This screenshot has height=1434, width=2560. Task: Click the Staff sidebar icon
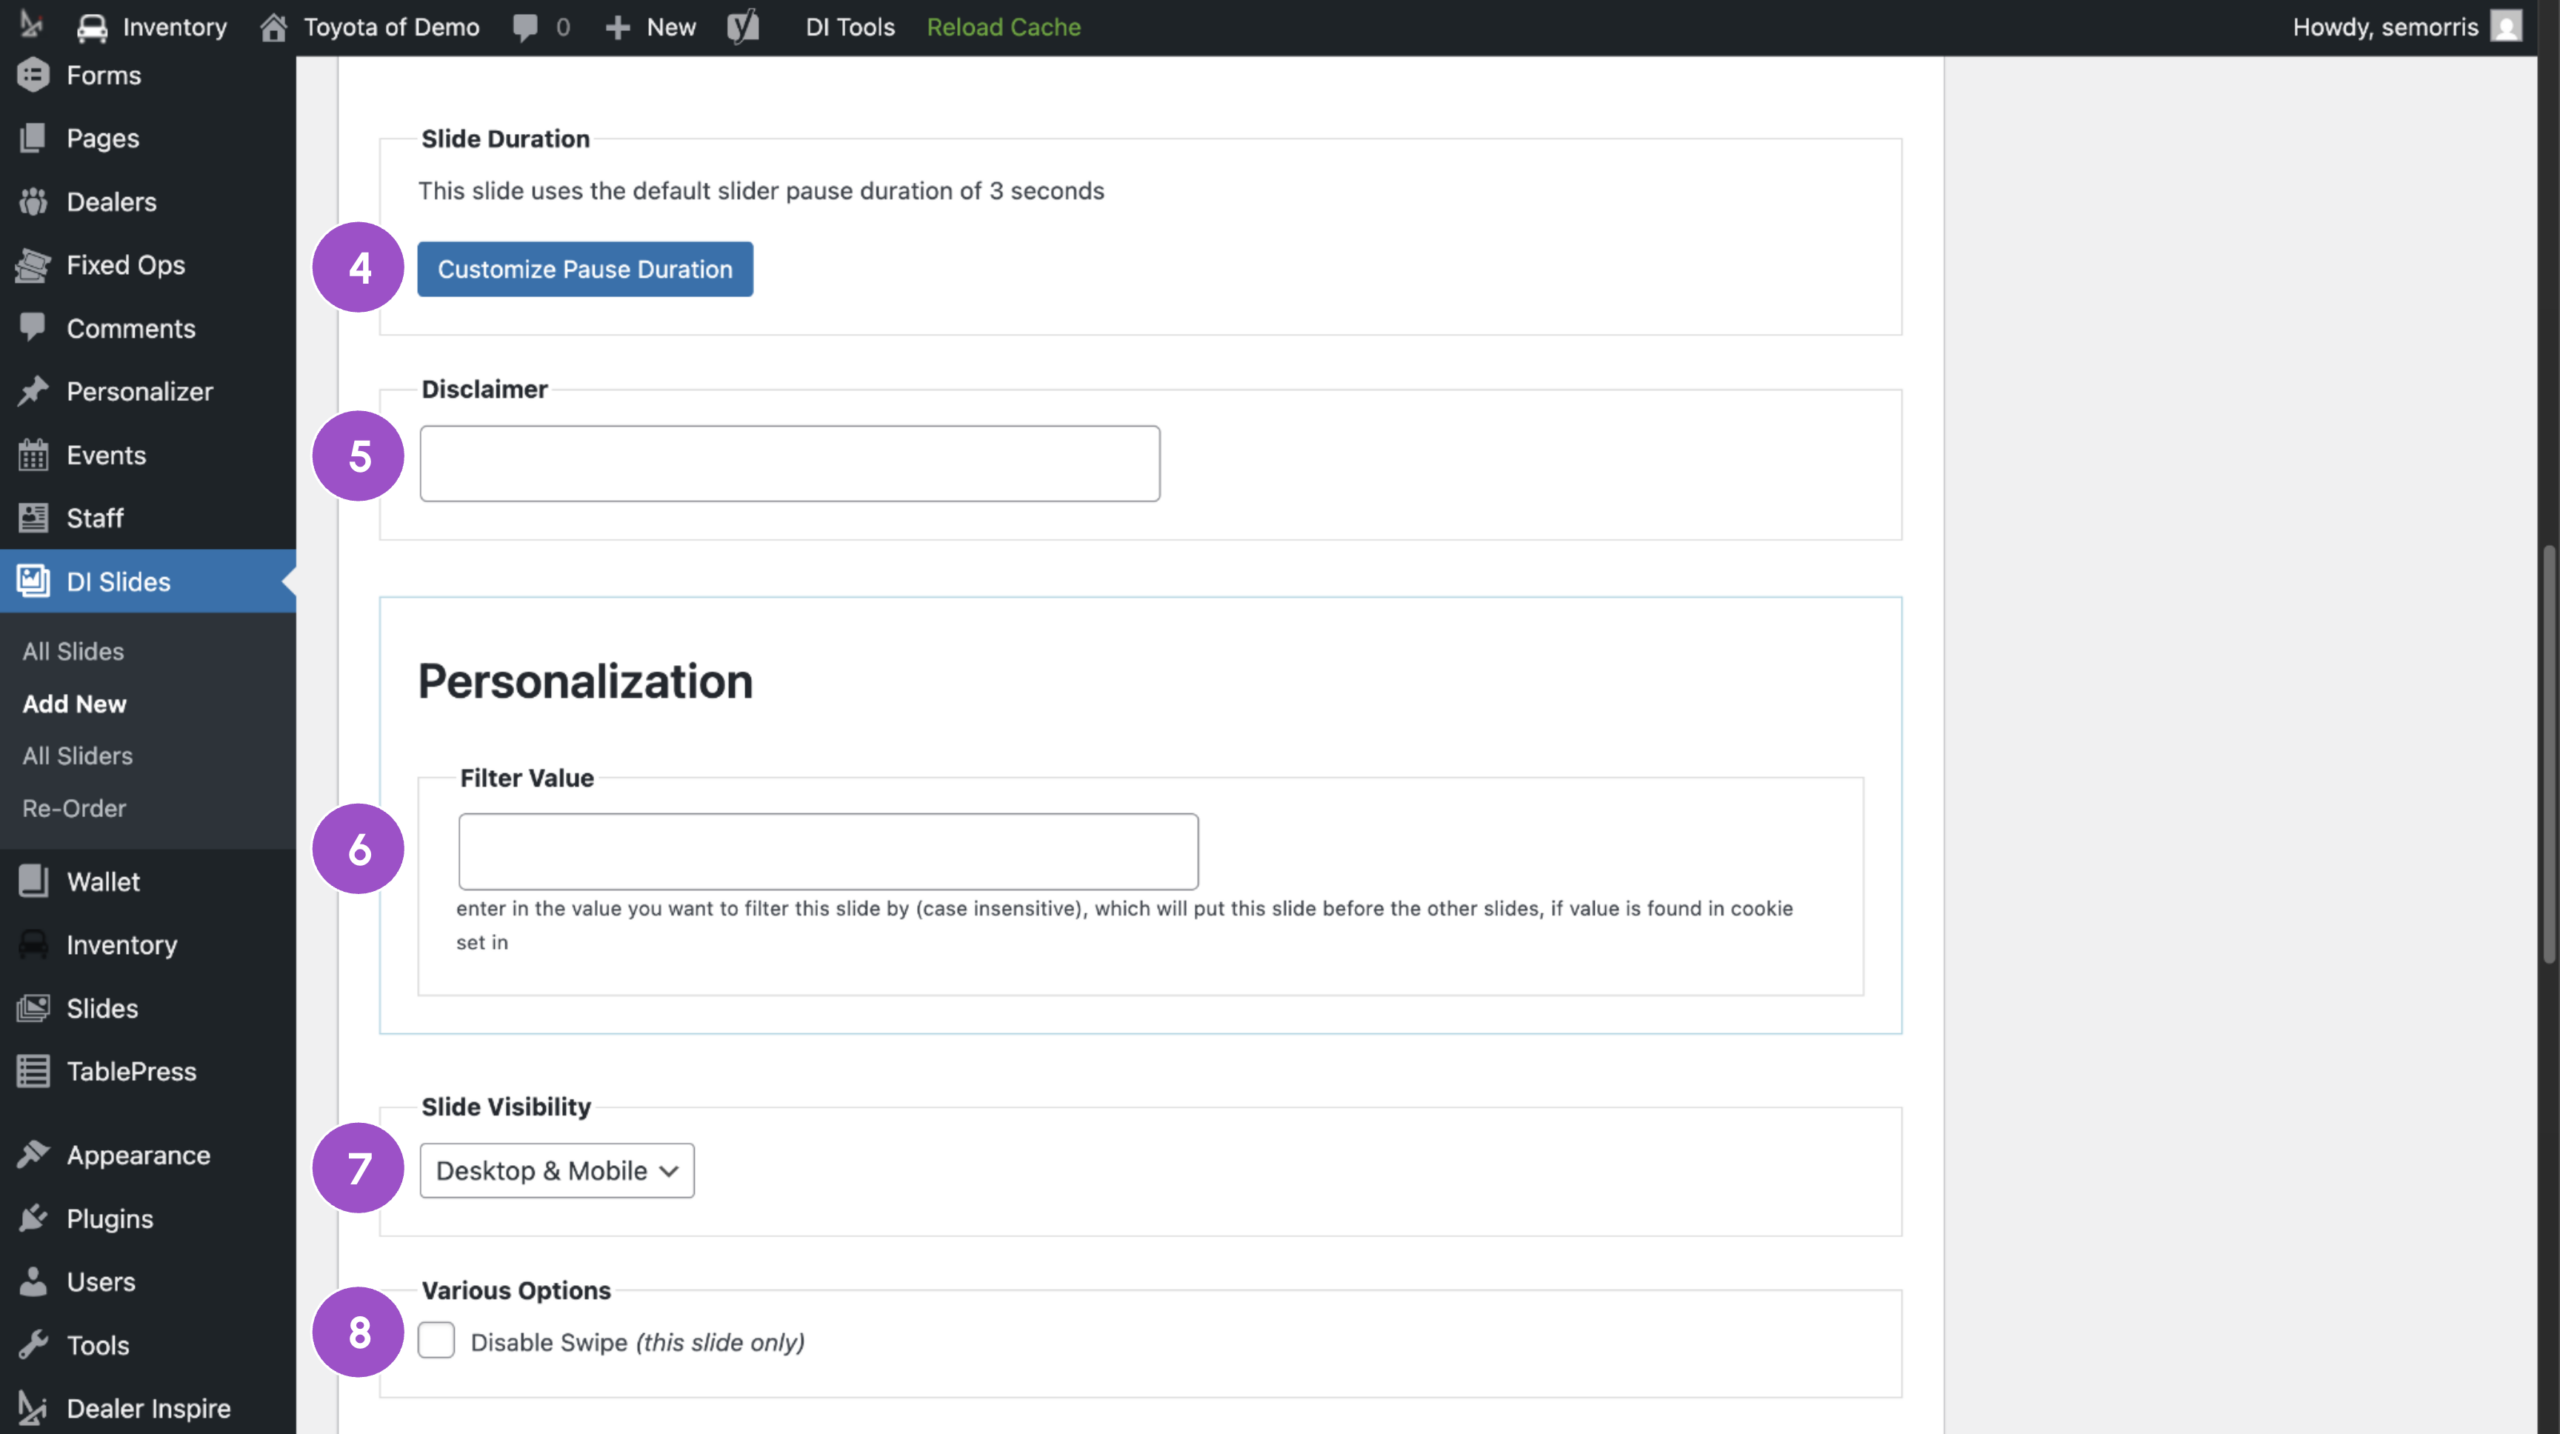[33, 518]
